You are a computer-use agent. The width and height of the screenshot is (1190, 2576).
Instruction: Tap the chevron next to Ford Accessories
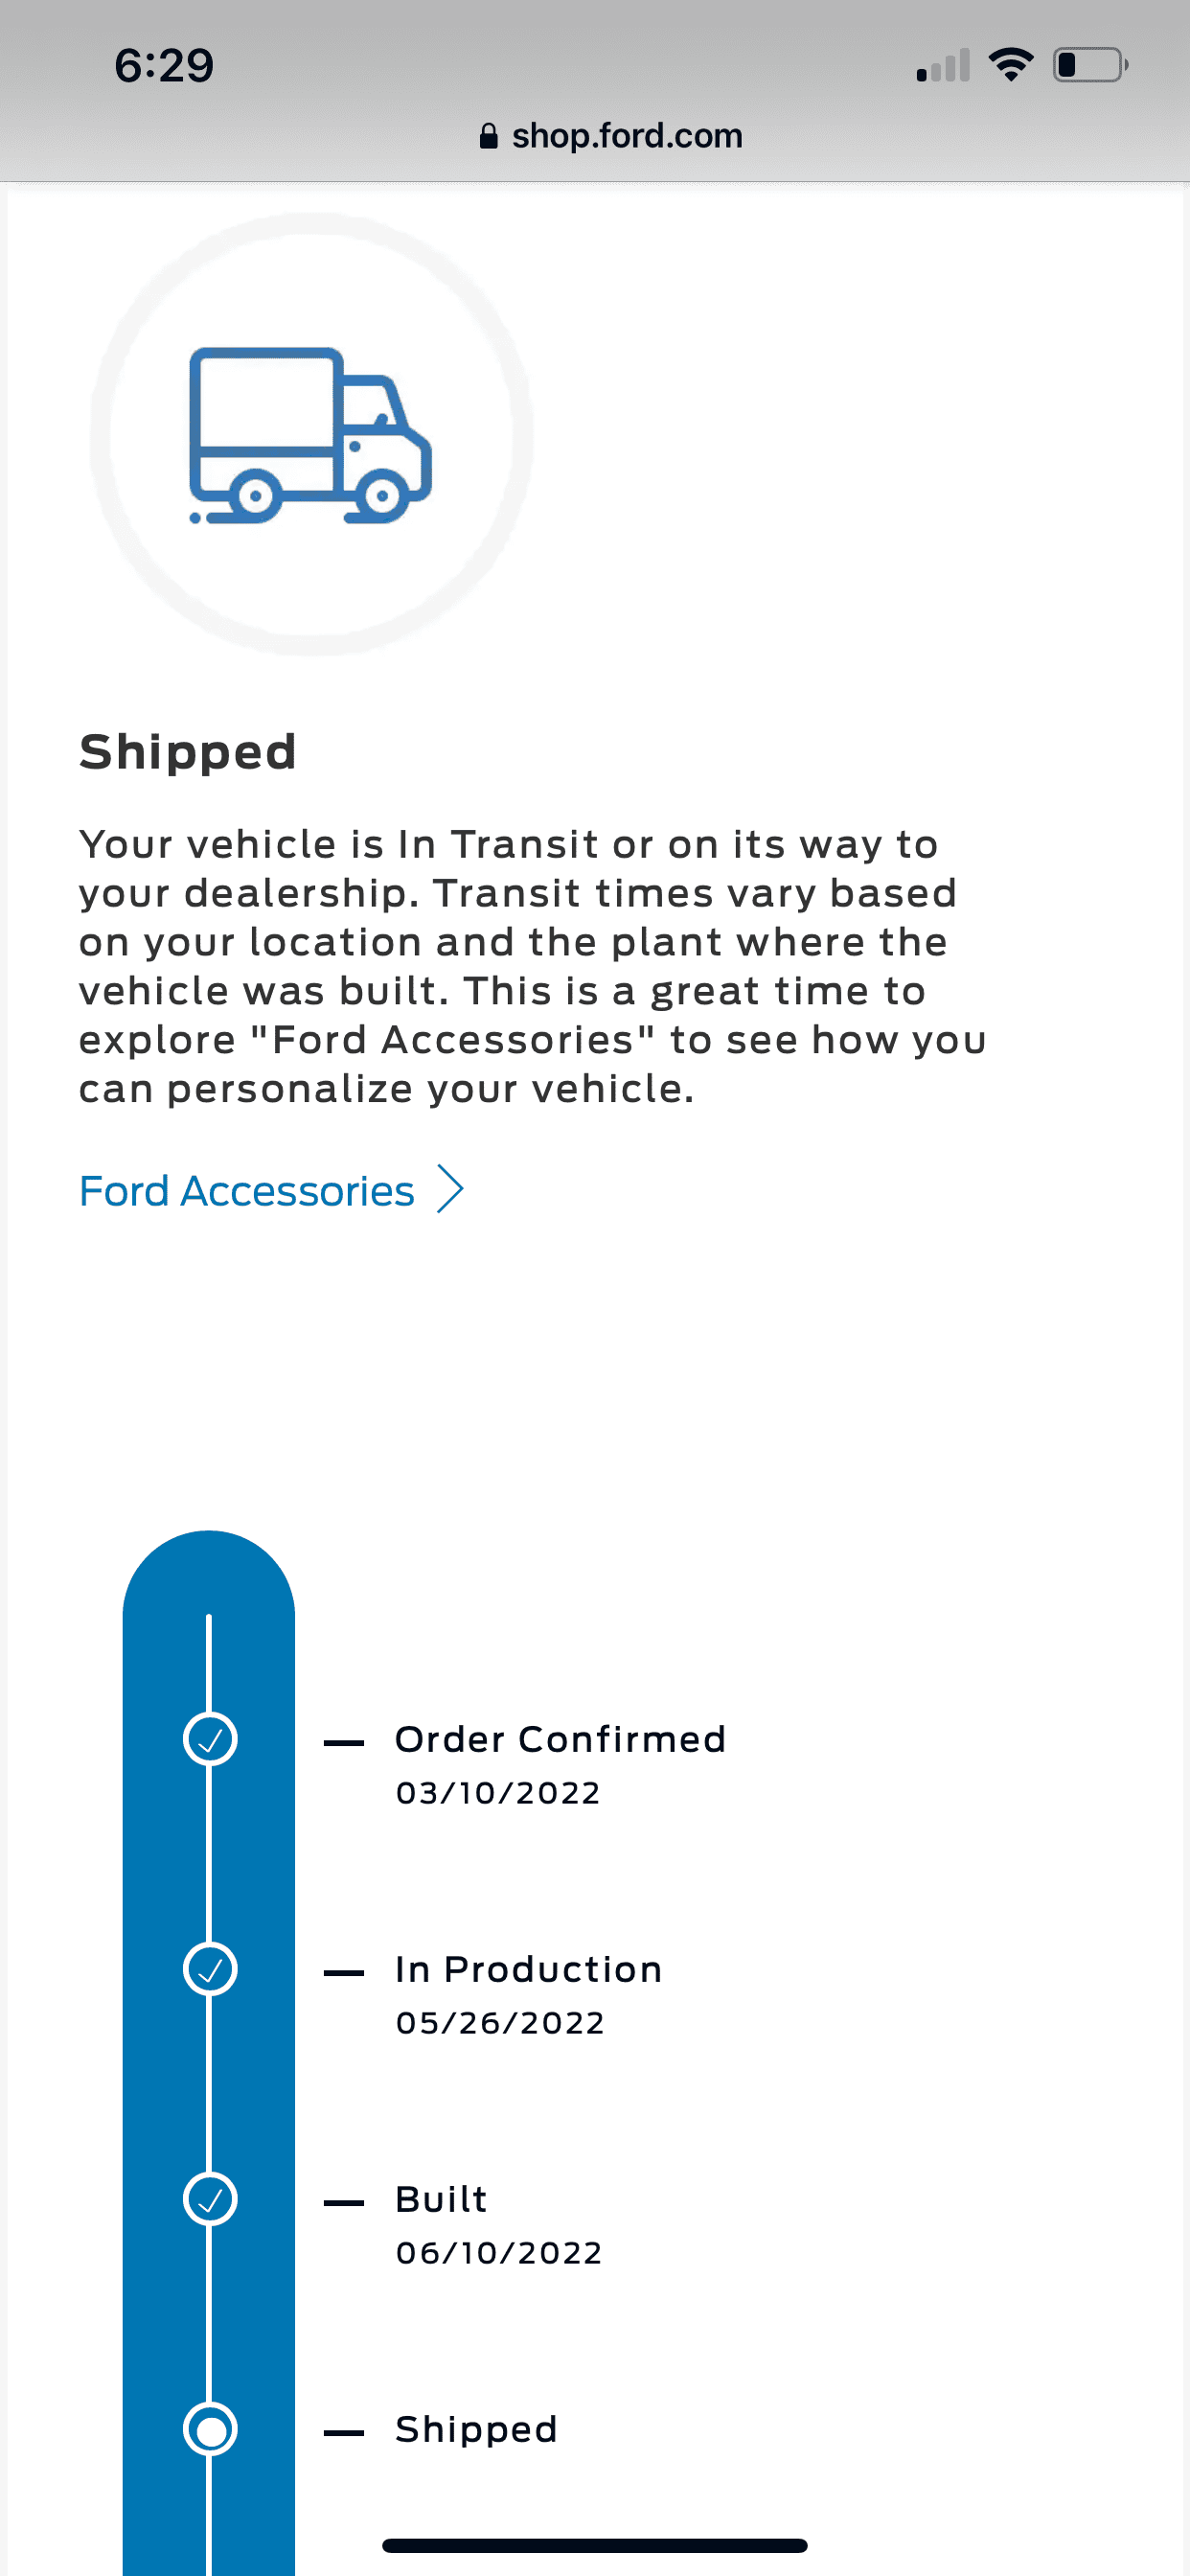click(x=450, y=1190)
